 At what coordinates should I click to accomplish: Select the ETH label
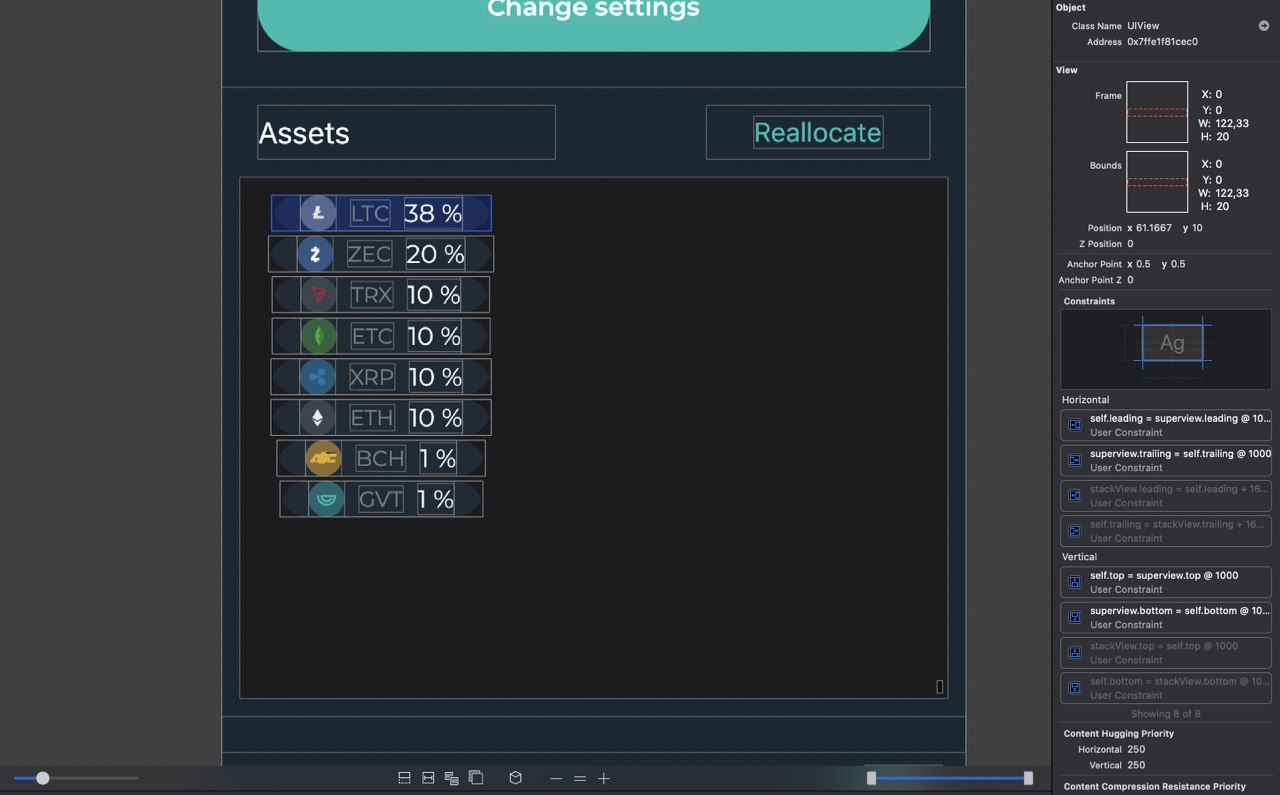(372, 417)
